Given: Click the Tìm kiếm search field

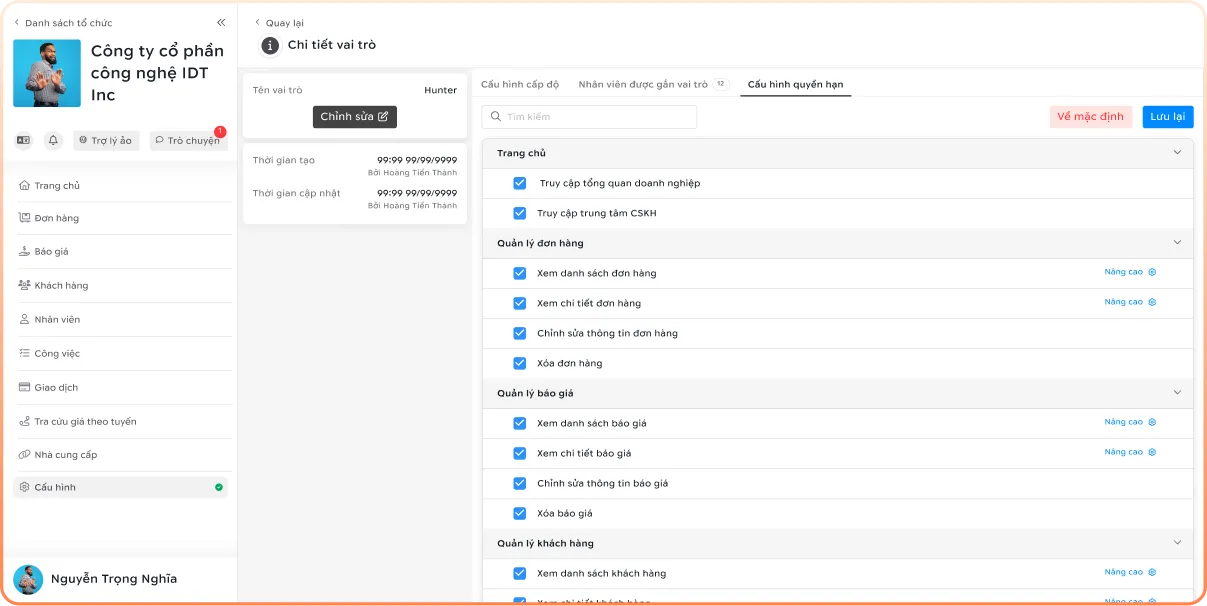Looking at the screenshot, I should click(589, 117).
